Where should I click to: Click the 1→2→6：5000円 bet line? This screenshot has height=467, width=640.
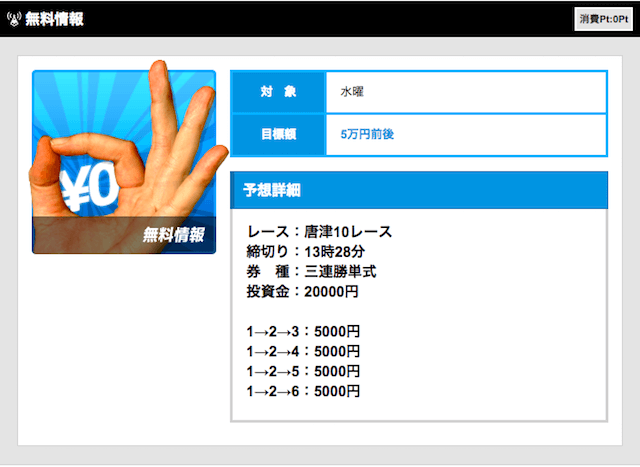303,391
